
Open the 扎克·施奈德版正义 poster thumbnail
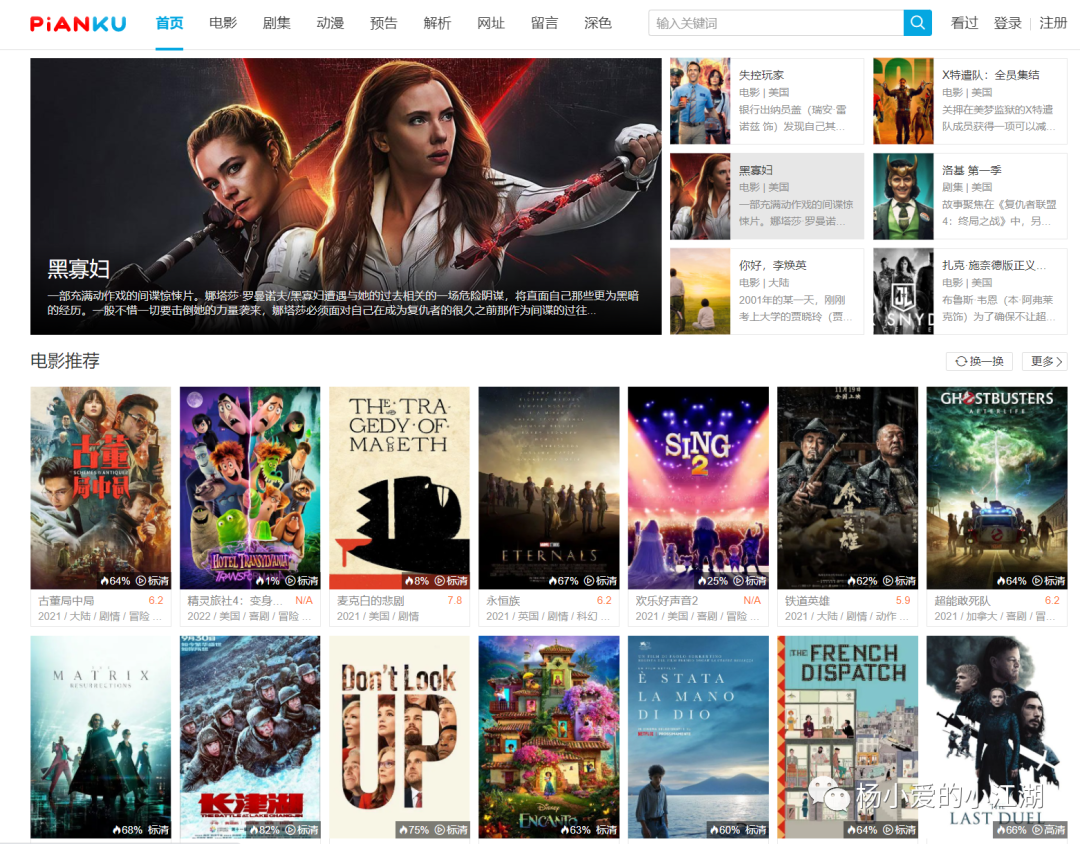(x=903, y=291)
